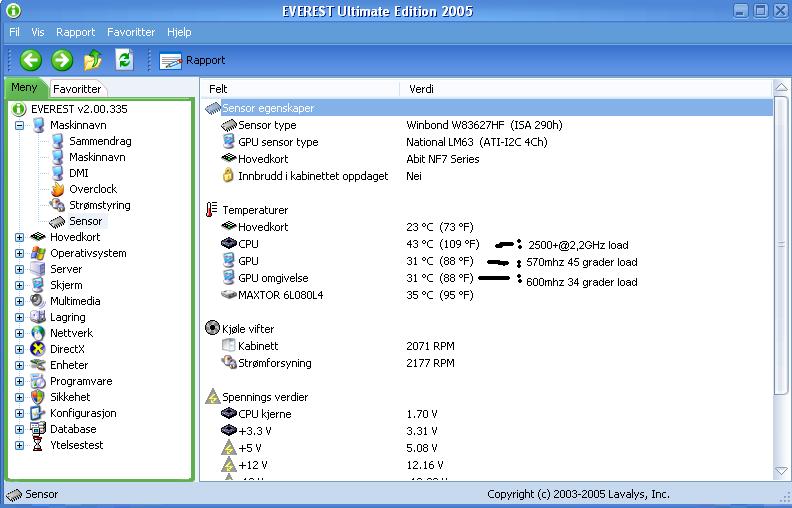Click the DirectX X icon
This screenshot has width=792, height=508.
(x=37, y=349)
